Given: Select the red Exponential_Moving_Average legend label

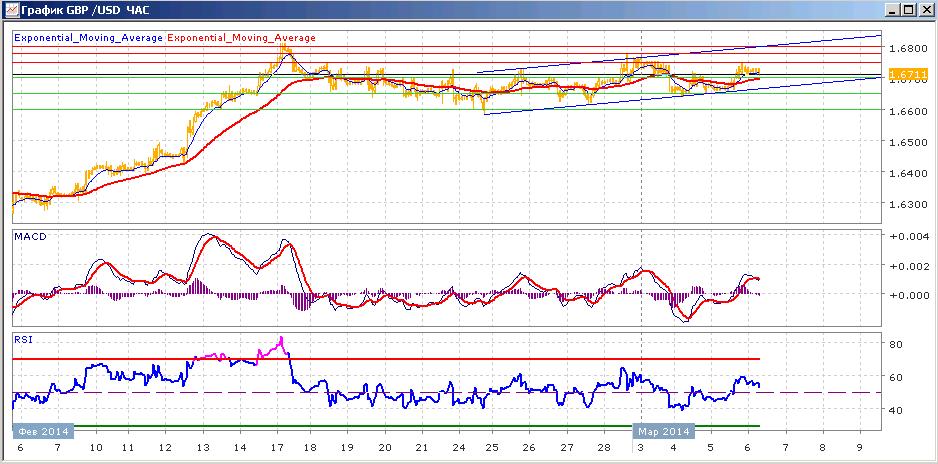Looking at the screenshot, I should tap(242, 38).
